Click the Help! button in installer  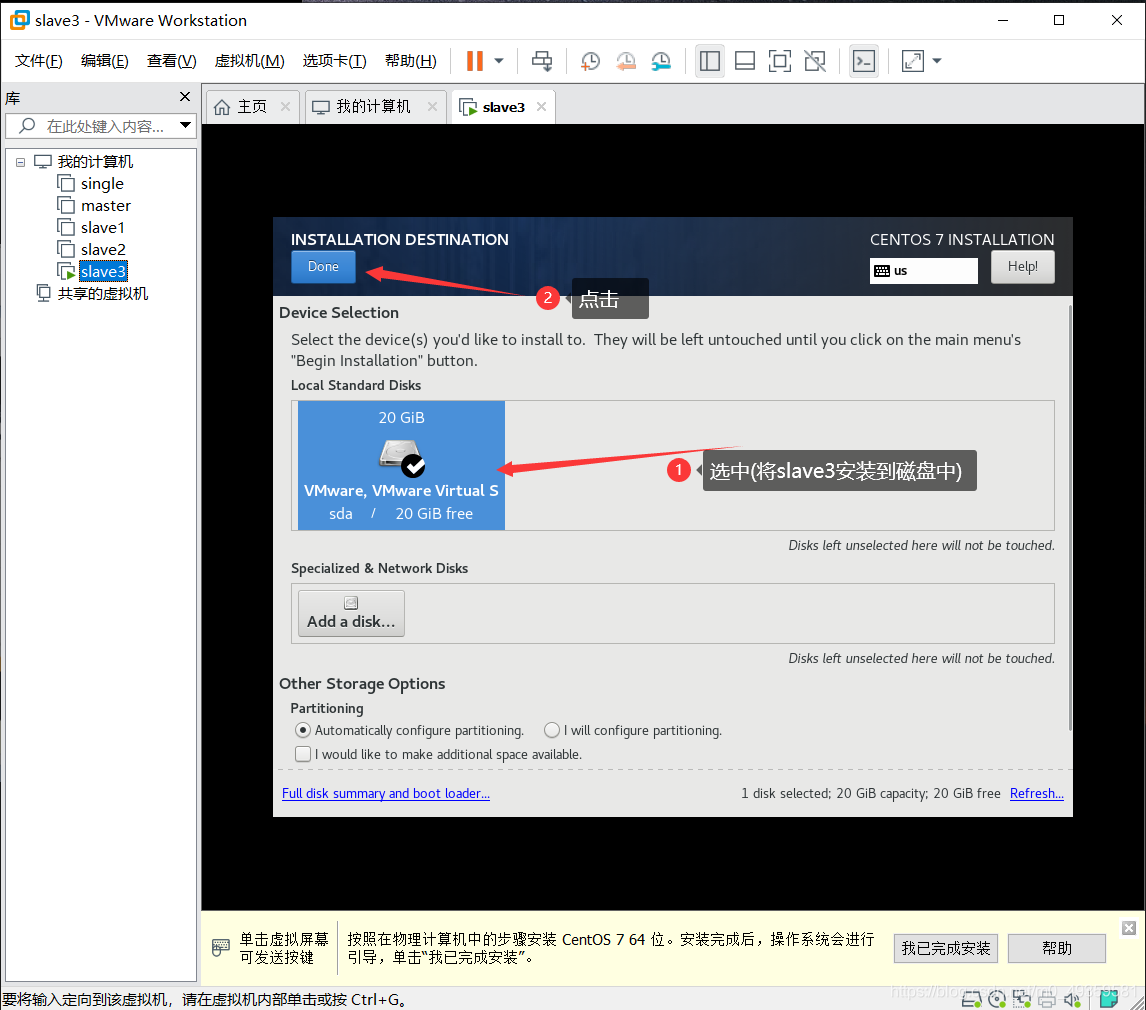click(x=1022, y=267)
